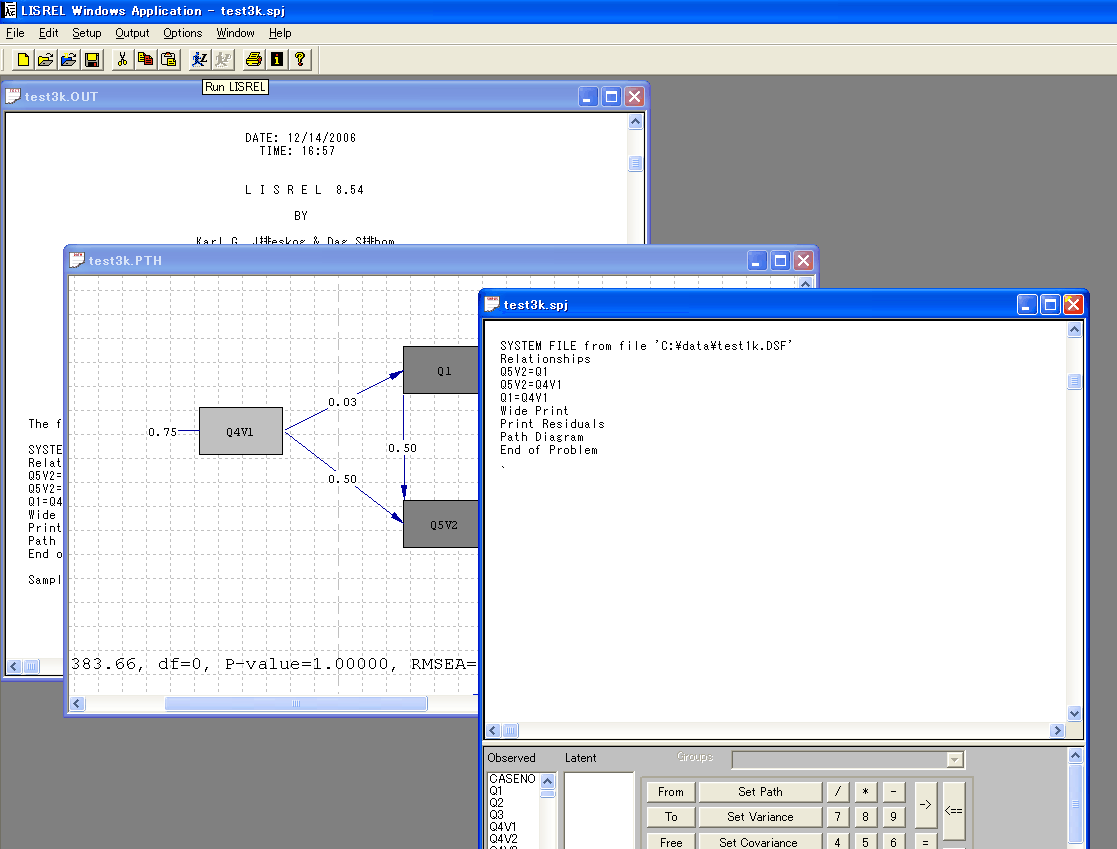Screen dimensions: 1117x849
Task: Click the Q4V1 box in the path diagram
Action: click(241, 431)
